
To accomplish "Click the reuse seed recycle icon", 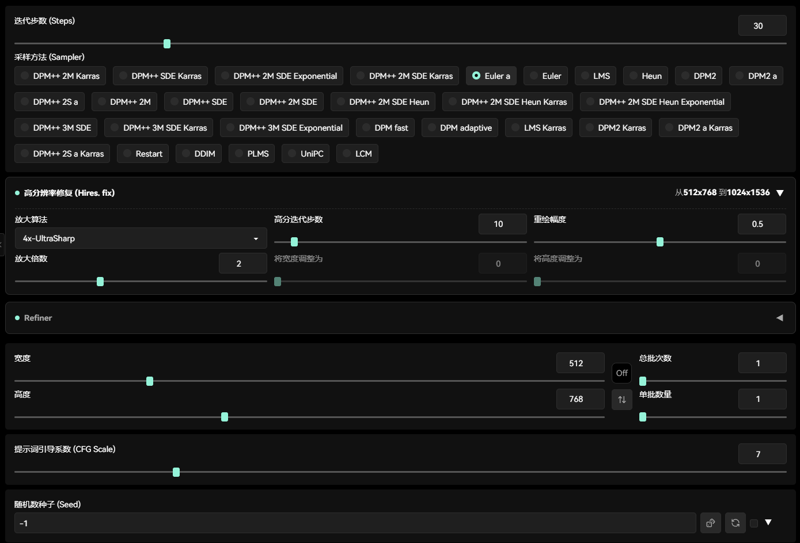I will point(735,523).
